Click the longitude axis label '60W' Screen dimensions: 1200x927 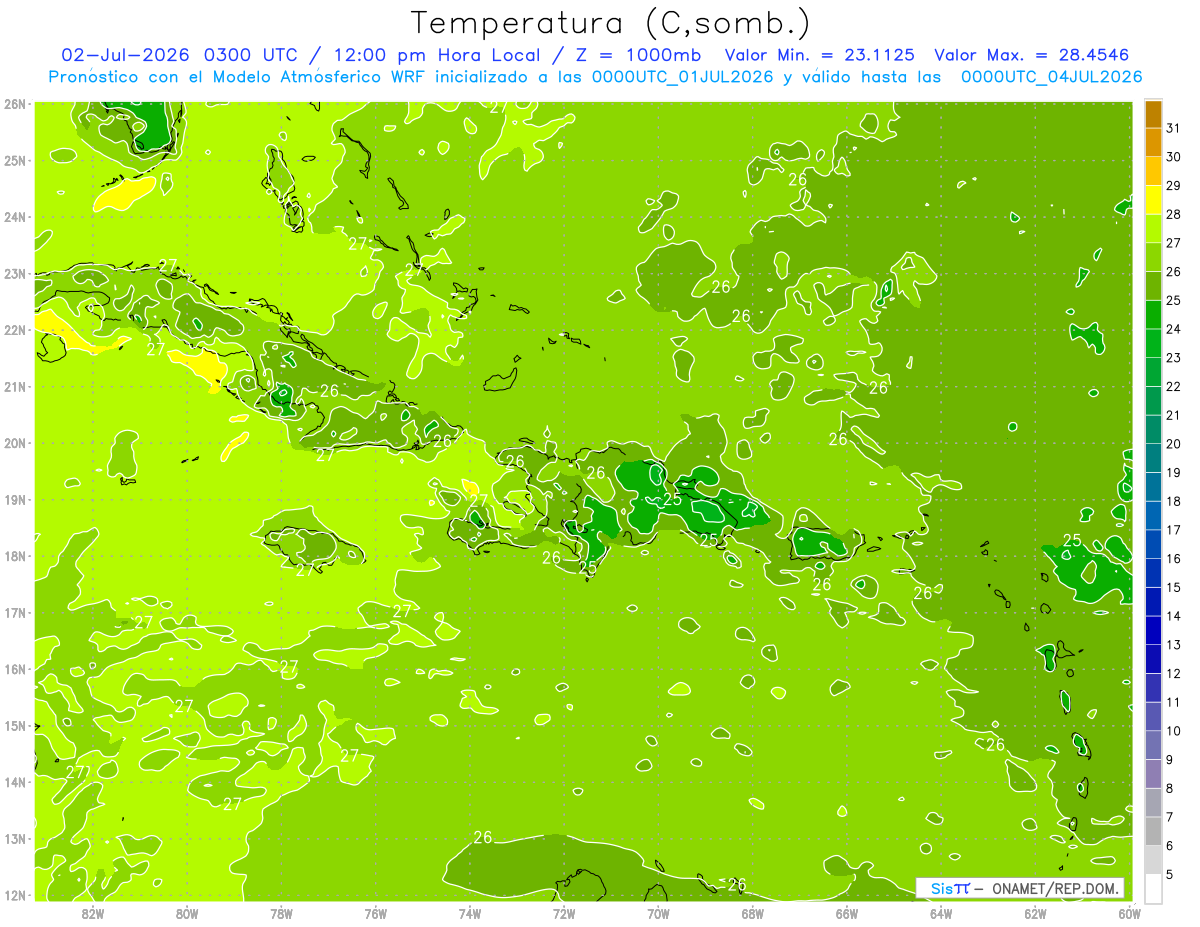coord(1130,913)
